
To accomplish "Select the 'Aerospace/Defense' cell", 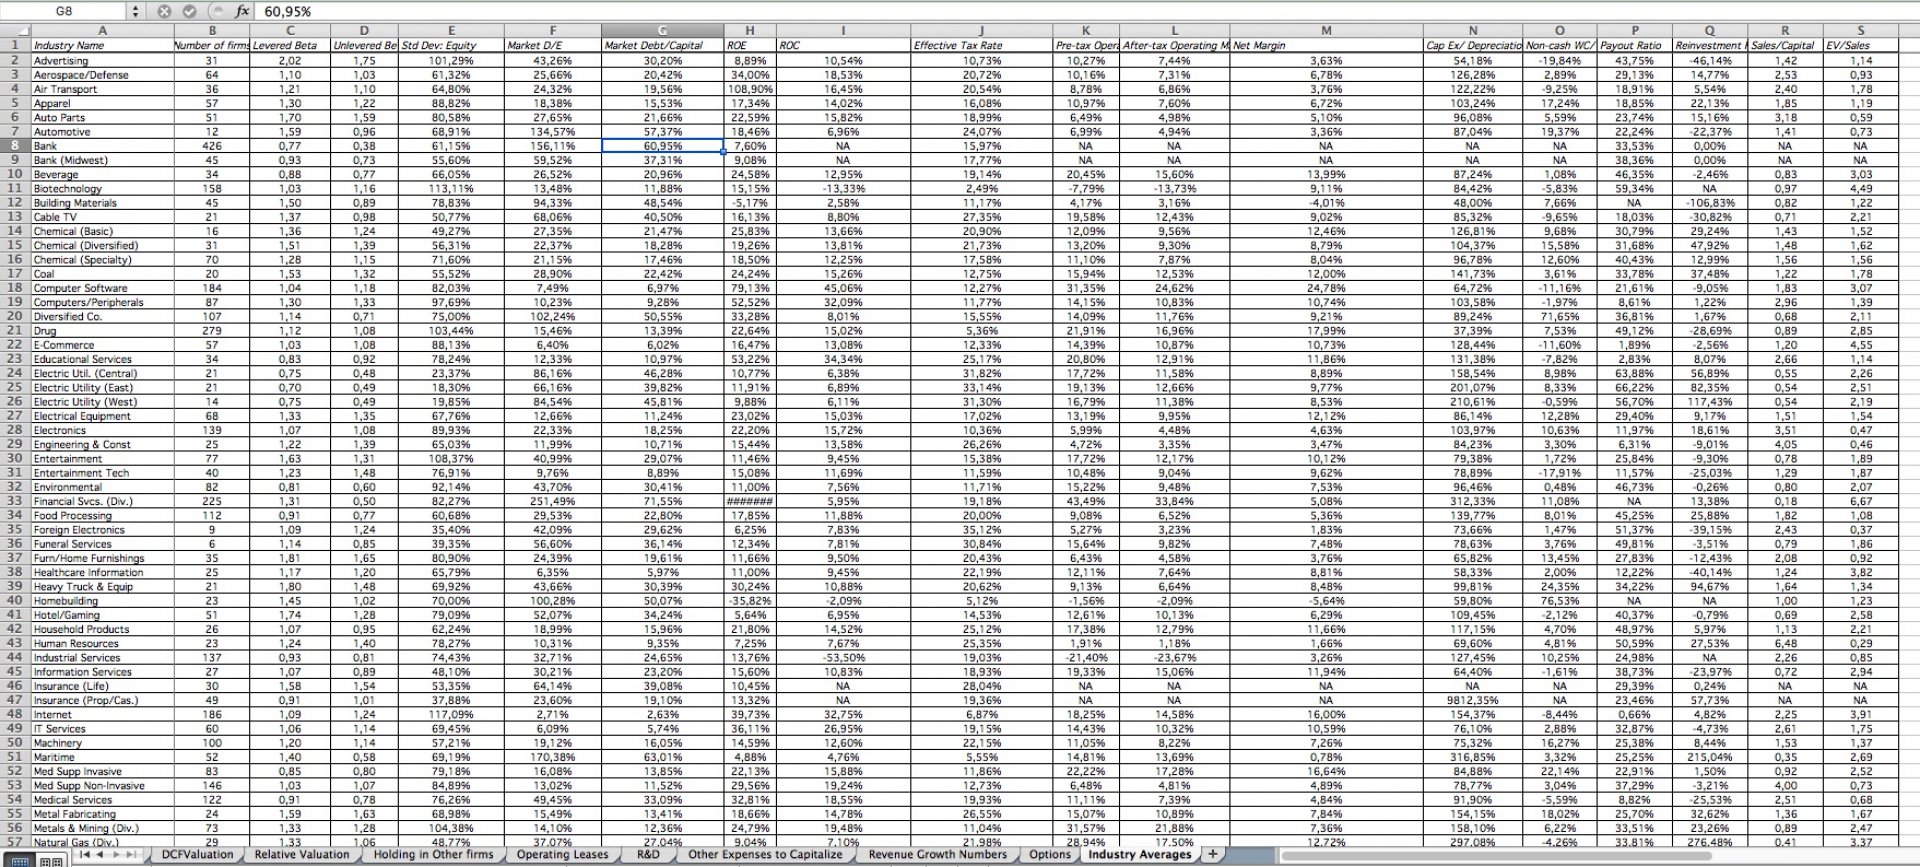I will point(101,75).
